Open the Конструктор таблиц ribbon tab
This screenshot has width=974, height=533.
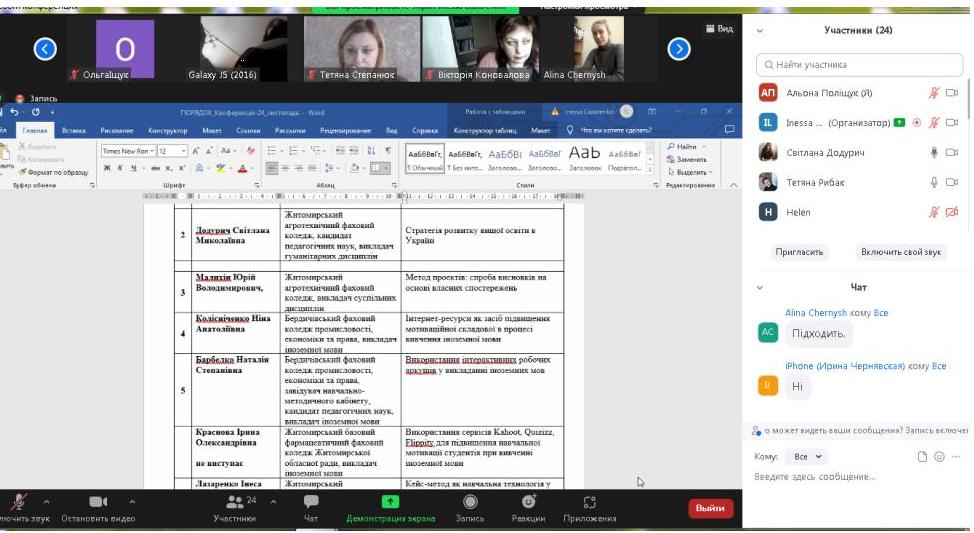485,130
